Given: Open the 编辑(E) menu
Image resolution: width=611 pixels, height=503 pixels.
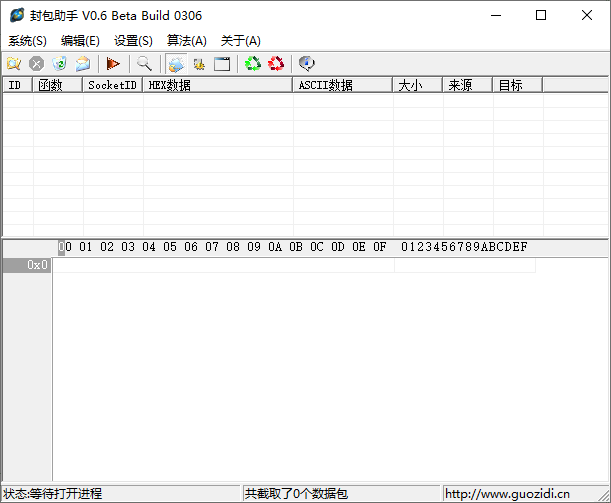Looking at the screenshot, I should [x=80, y=41].
